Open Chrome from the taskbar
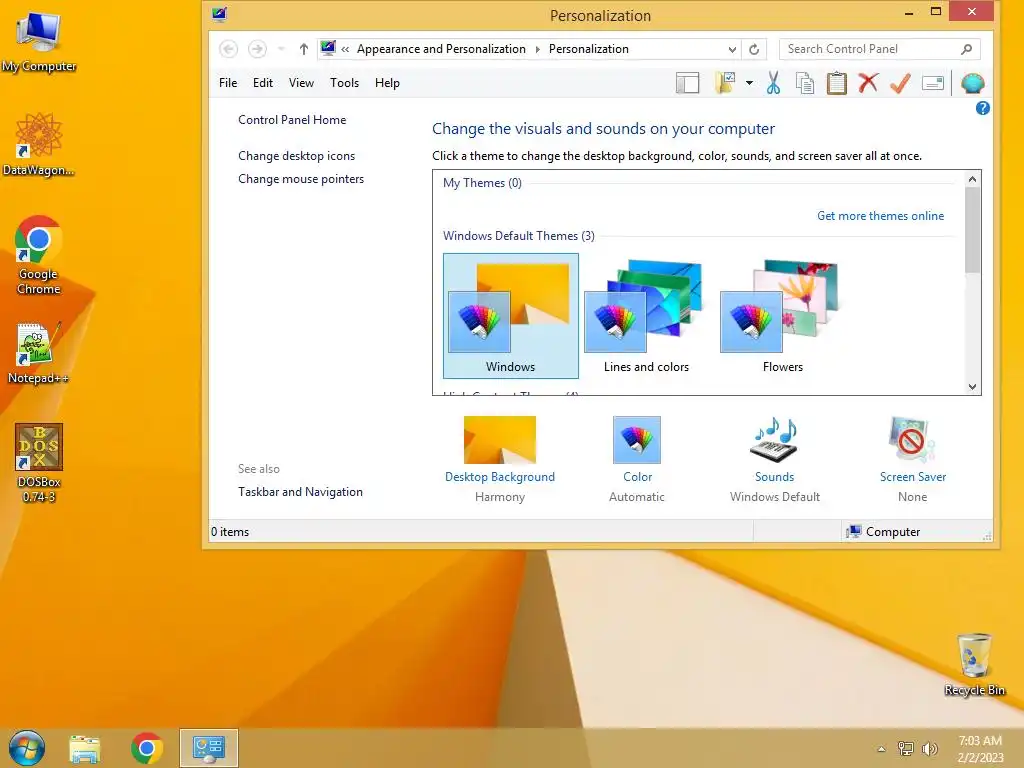1024x768 pixels. click(147, 748)
